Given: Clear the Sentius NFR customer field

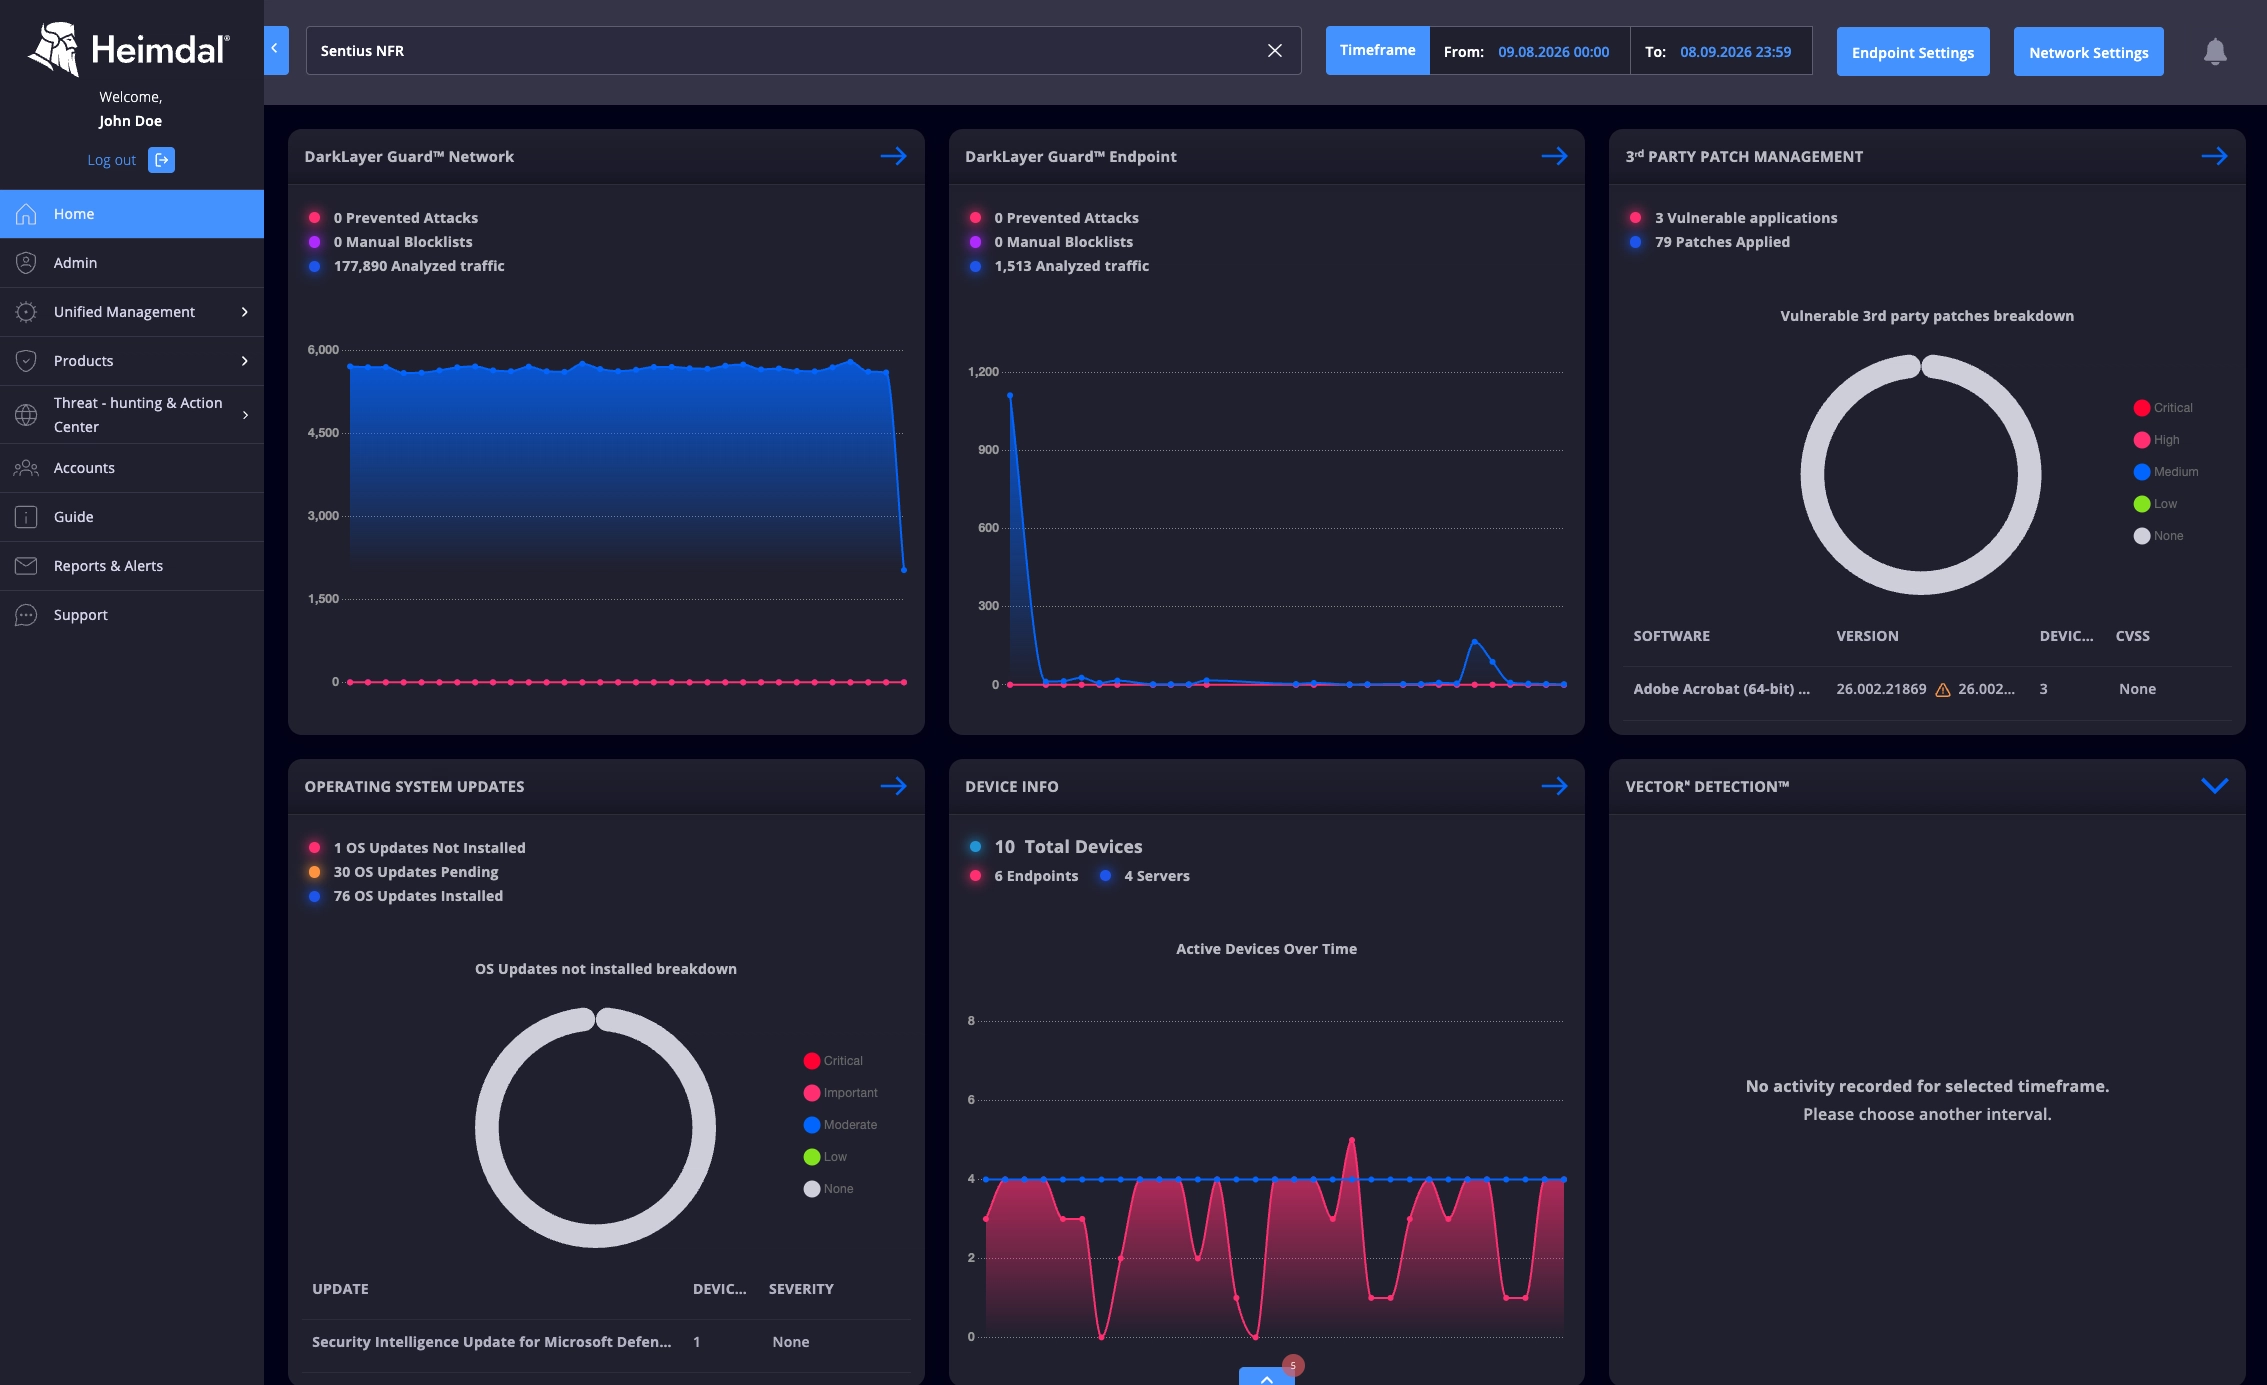Looking at the screenshot, I should pyautogui.click(x=1275, y=50).
